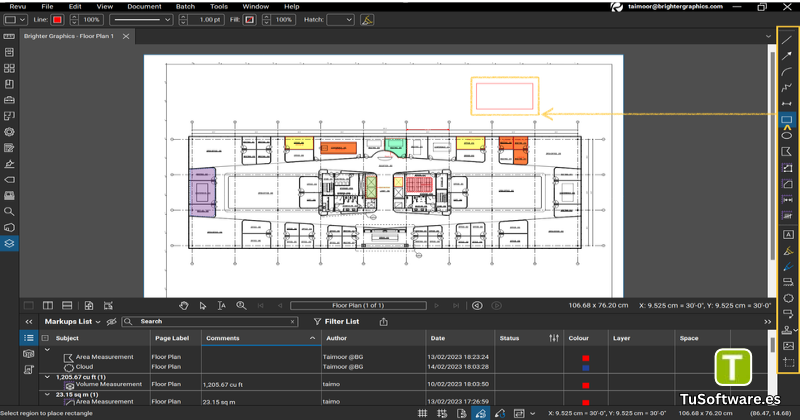800x420 pixels.
Task: Select the Line tool in right toolbar
Action: [x=787, y=40]
